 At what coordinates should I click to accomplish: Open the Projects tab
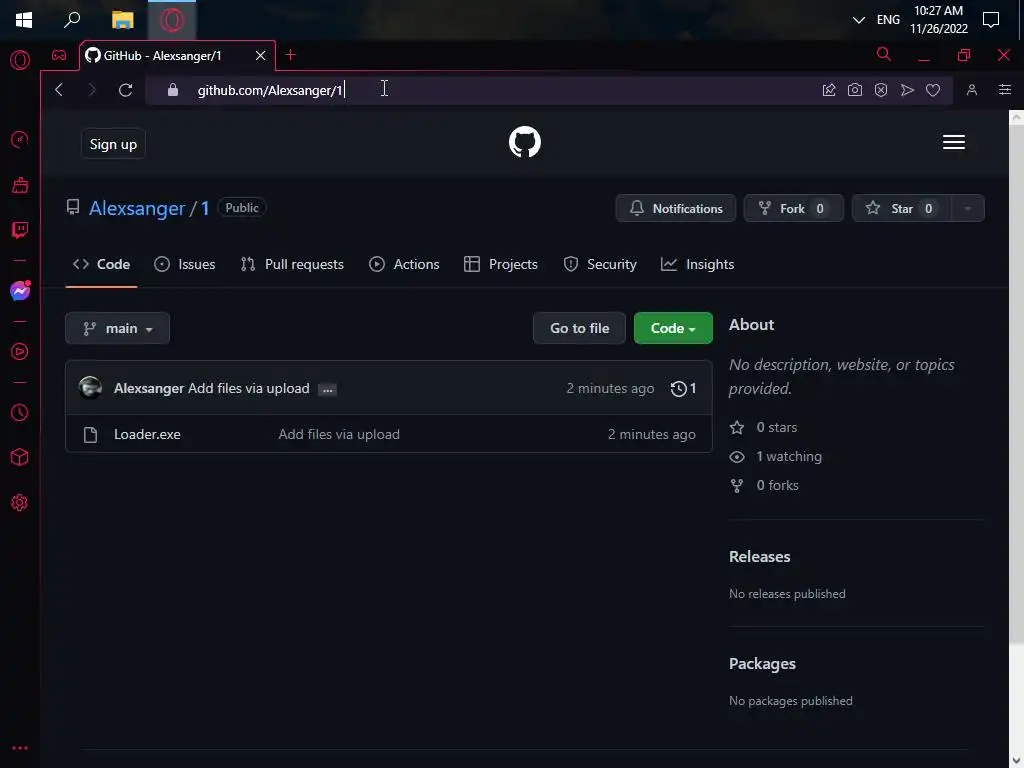click(501, 264)
